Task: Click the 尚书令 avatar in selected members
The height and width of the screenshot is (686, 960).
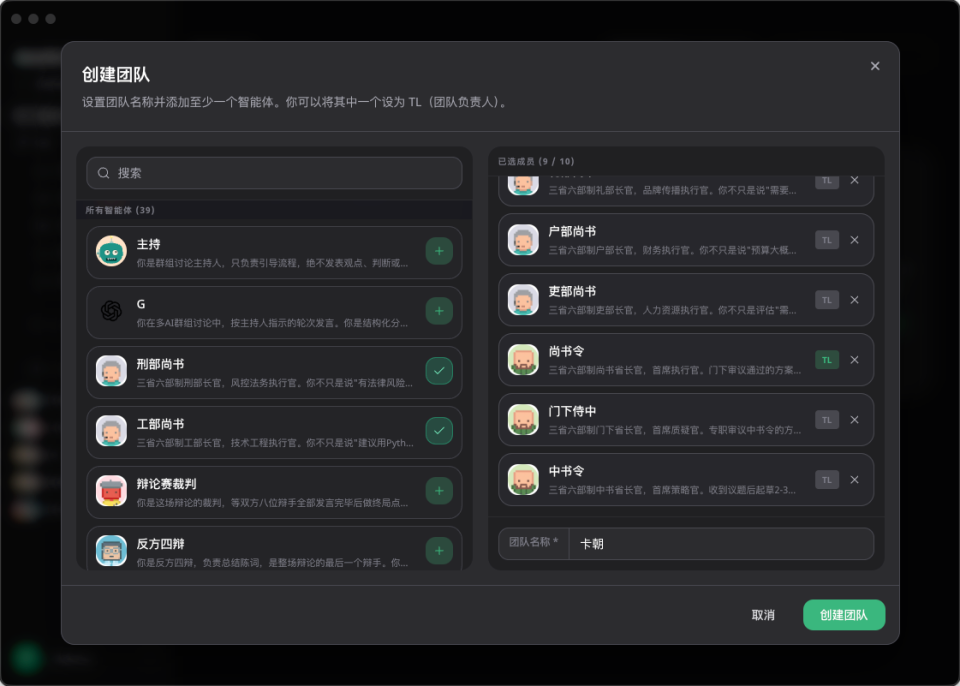Action: pyautogui.click(x=523, y=360)
